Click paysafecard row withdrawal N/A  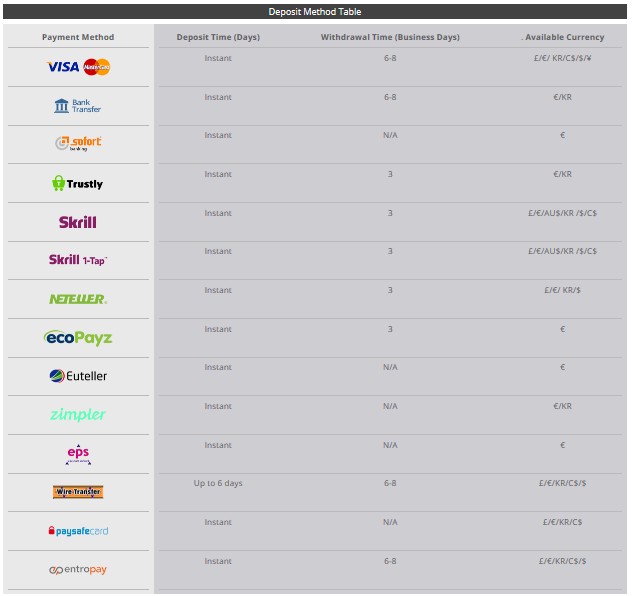coord(390,522)
